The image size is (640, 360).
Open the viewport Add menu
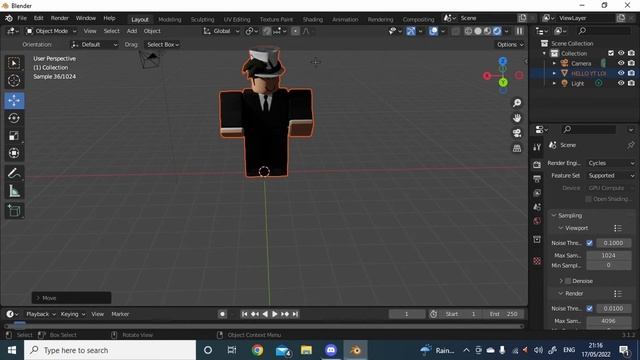click(132, 31)
